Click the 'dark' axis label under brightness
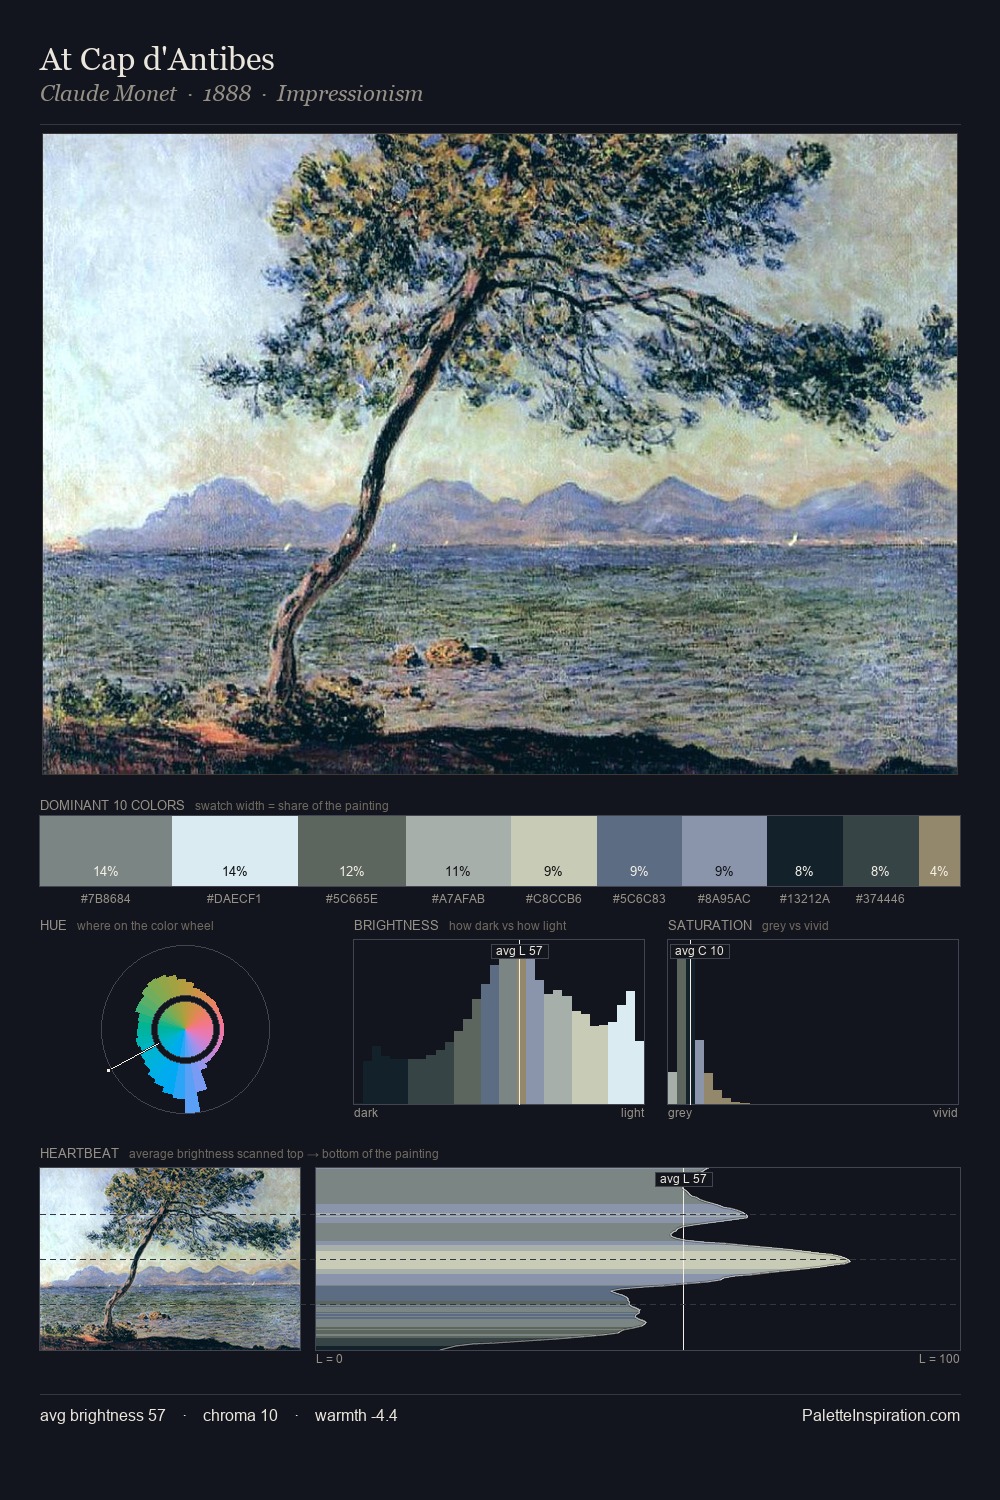This screenshot has height=1500, width=1000. coord(366,1112)
